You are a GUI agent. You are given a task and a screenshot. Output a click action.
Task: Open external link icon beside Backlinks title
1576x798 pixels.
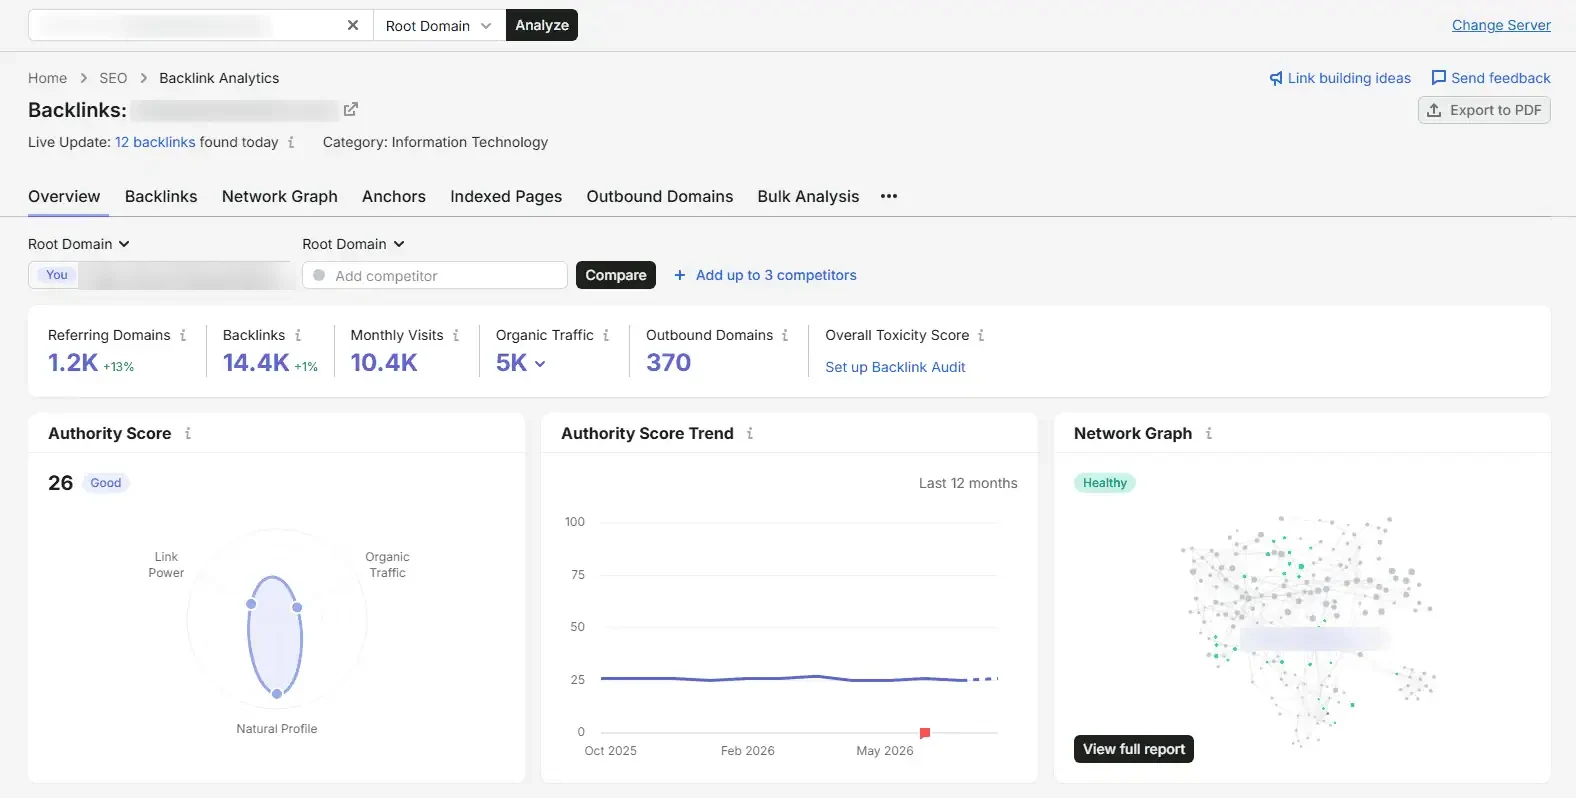[x=351, y=109]
